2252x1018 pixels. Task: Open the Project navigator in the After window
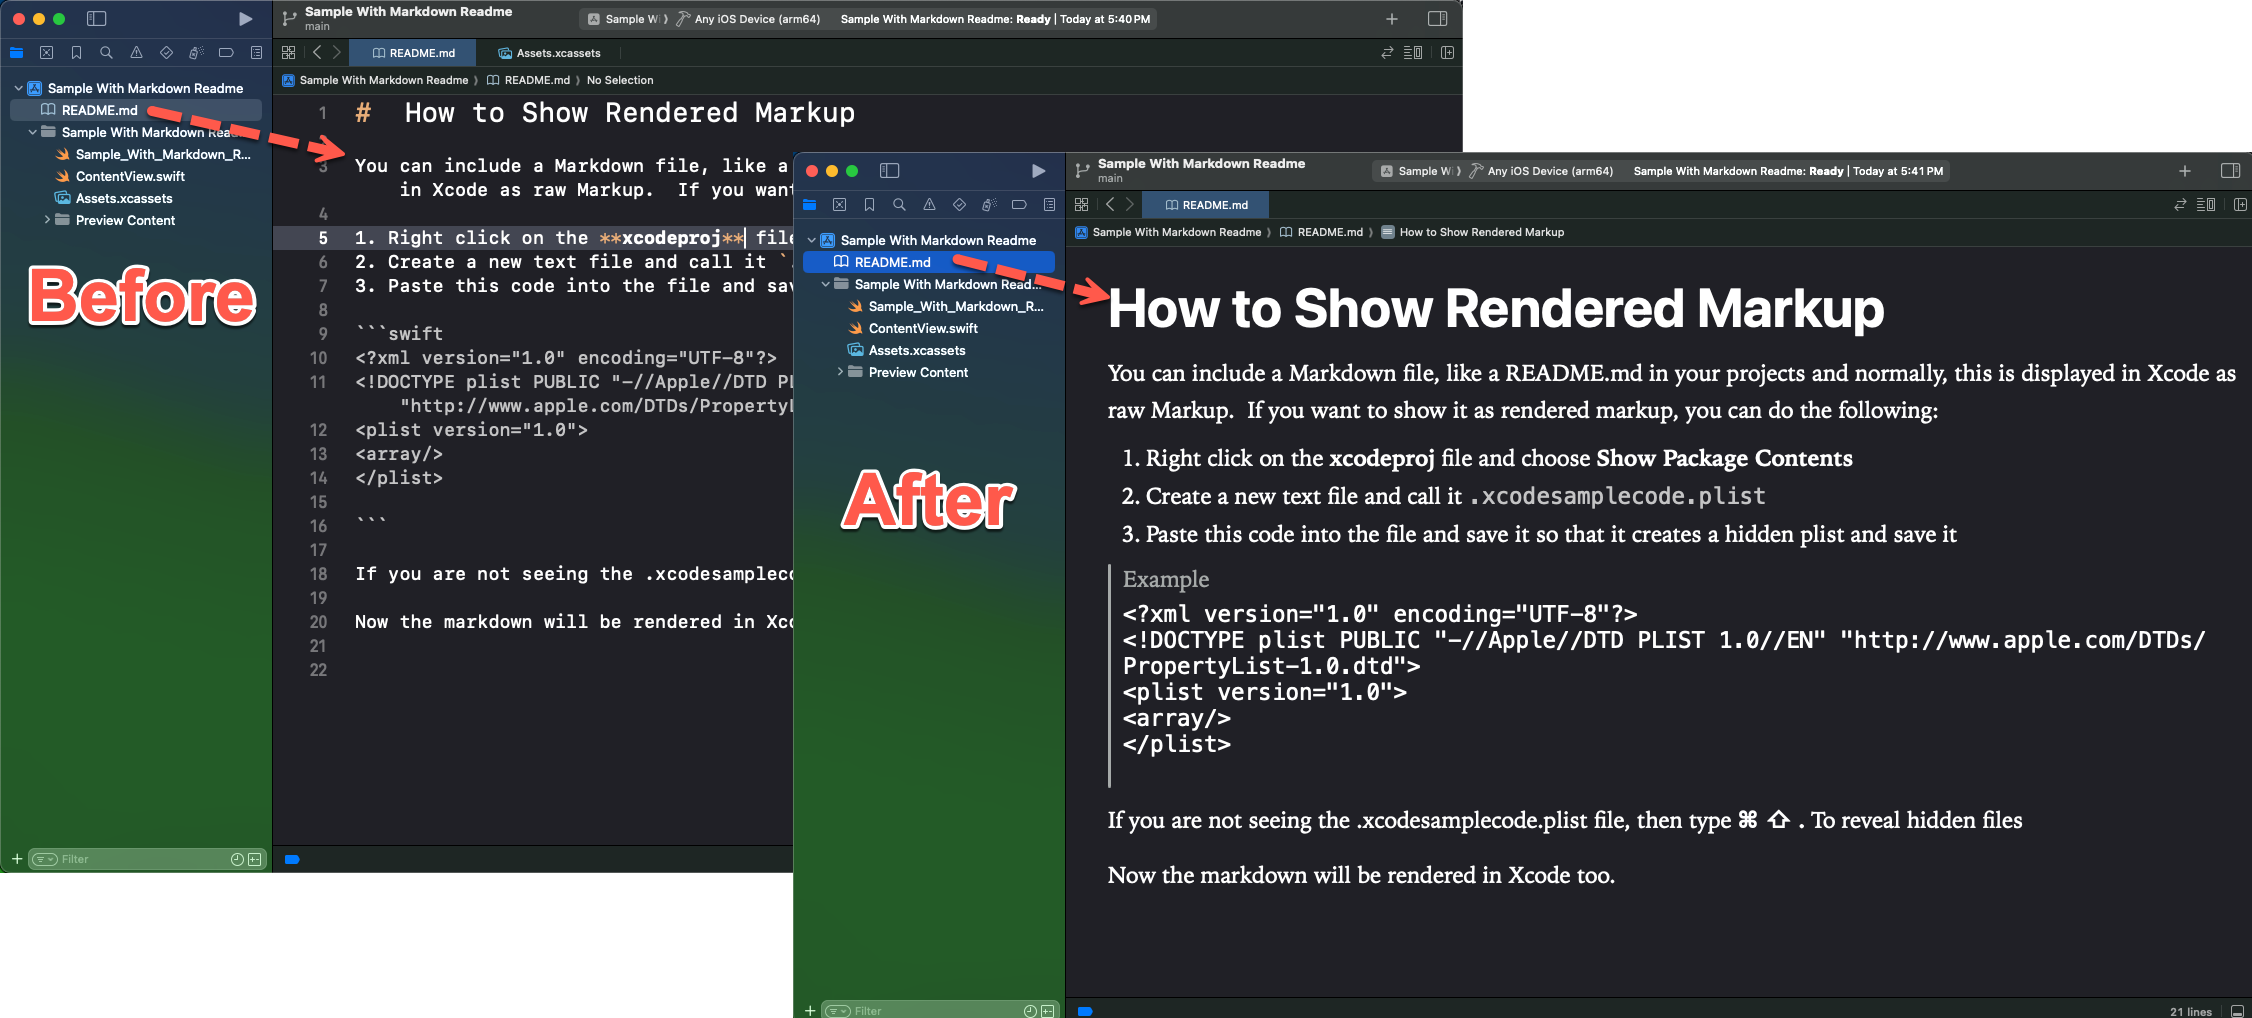pos(810,205)
